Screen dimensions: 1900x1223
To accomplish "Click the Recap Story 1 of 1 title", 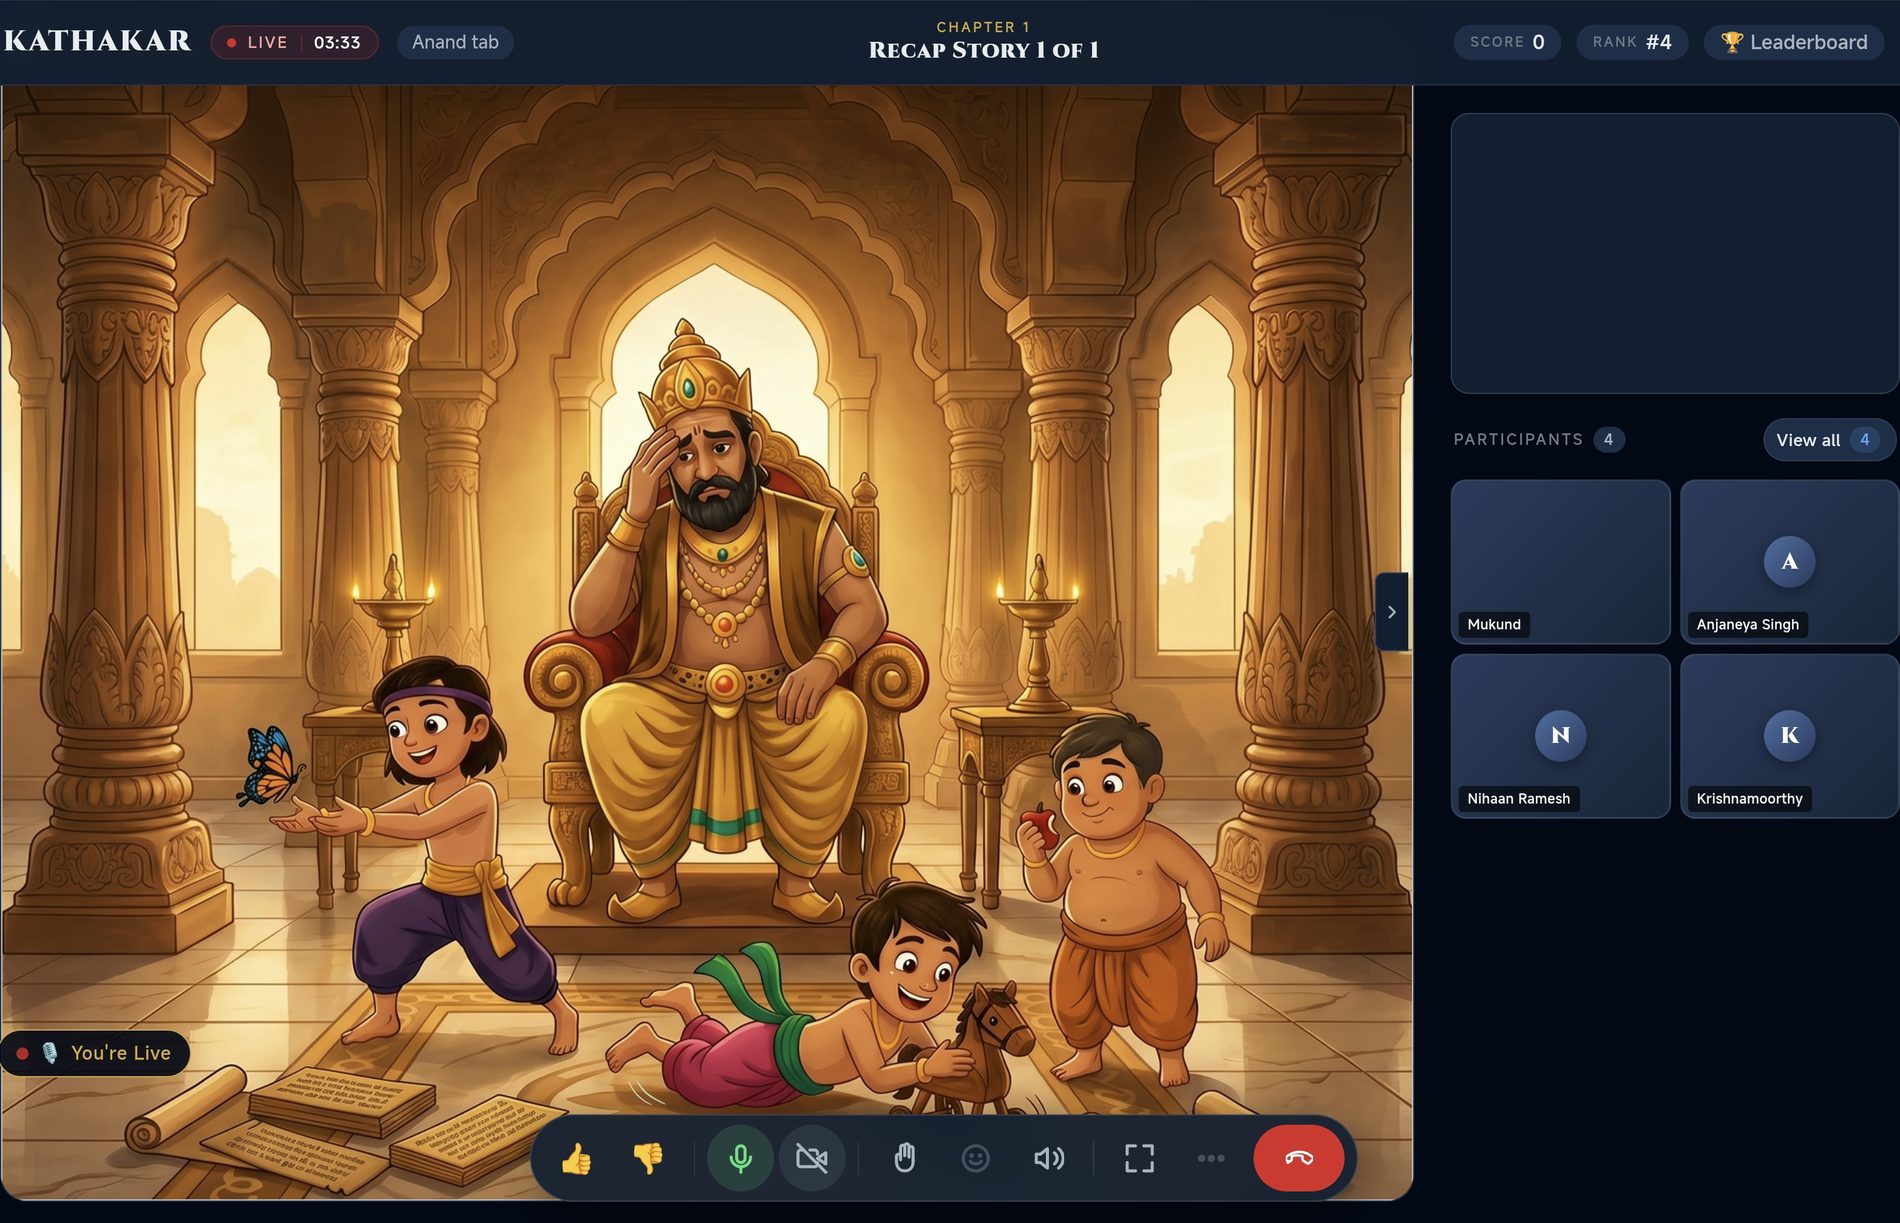I will 983,50.
